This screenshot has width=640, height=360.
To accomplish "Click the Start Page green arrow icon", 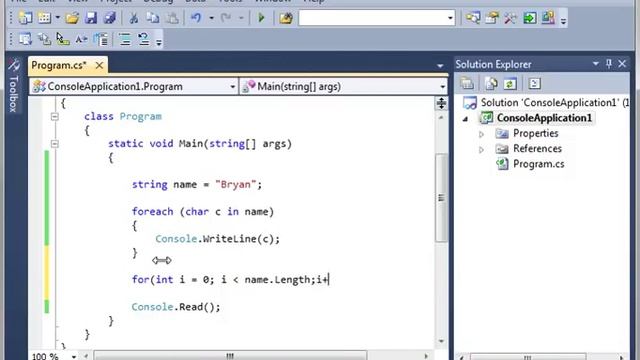I will [530, 18].
